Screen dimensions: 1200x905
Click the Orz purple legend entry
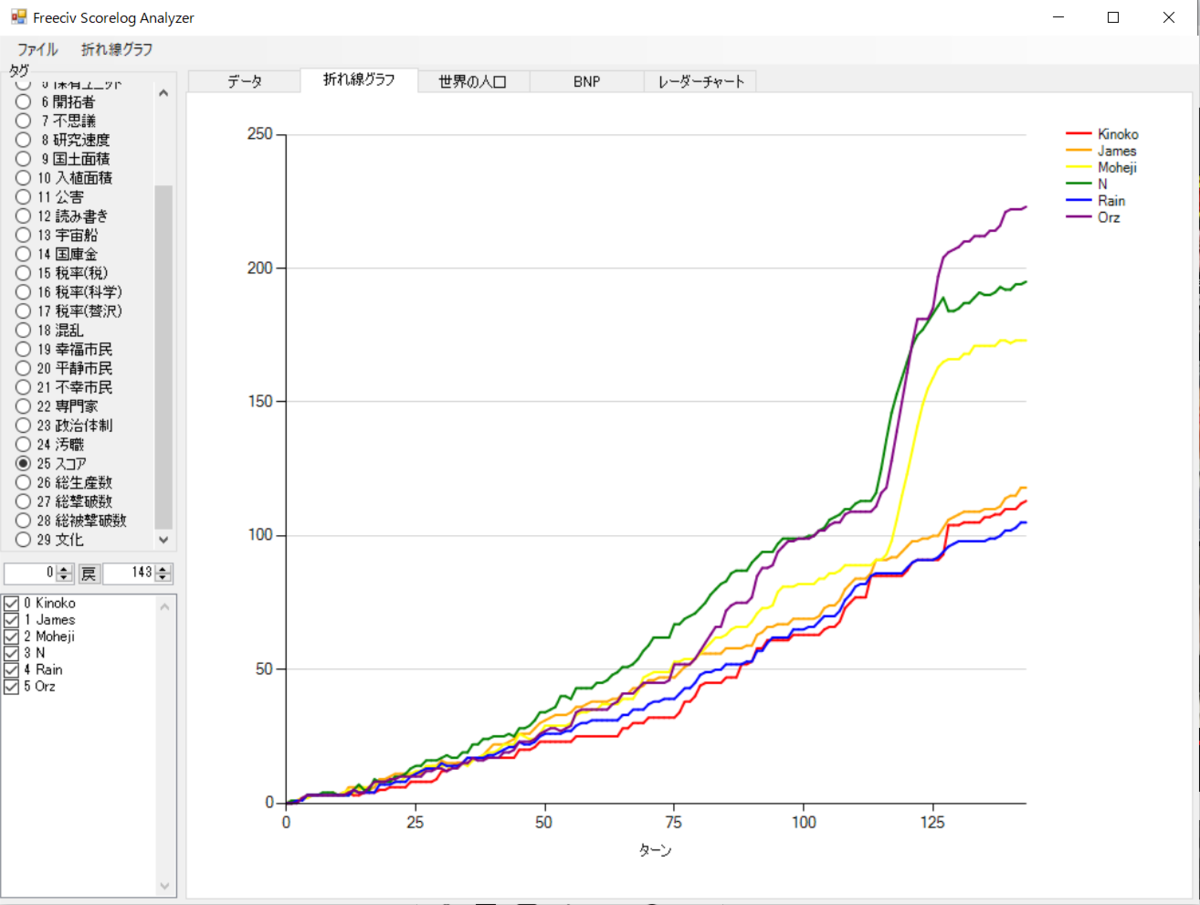pos(1093,217)
